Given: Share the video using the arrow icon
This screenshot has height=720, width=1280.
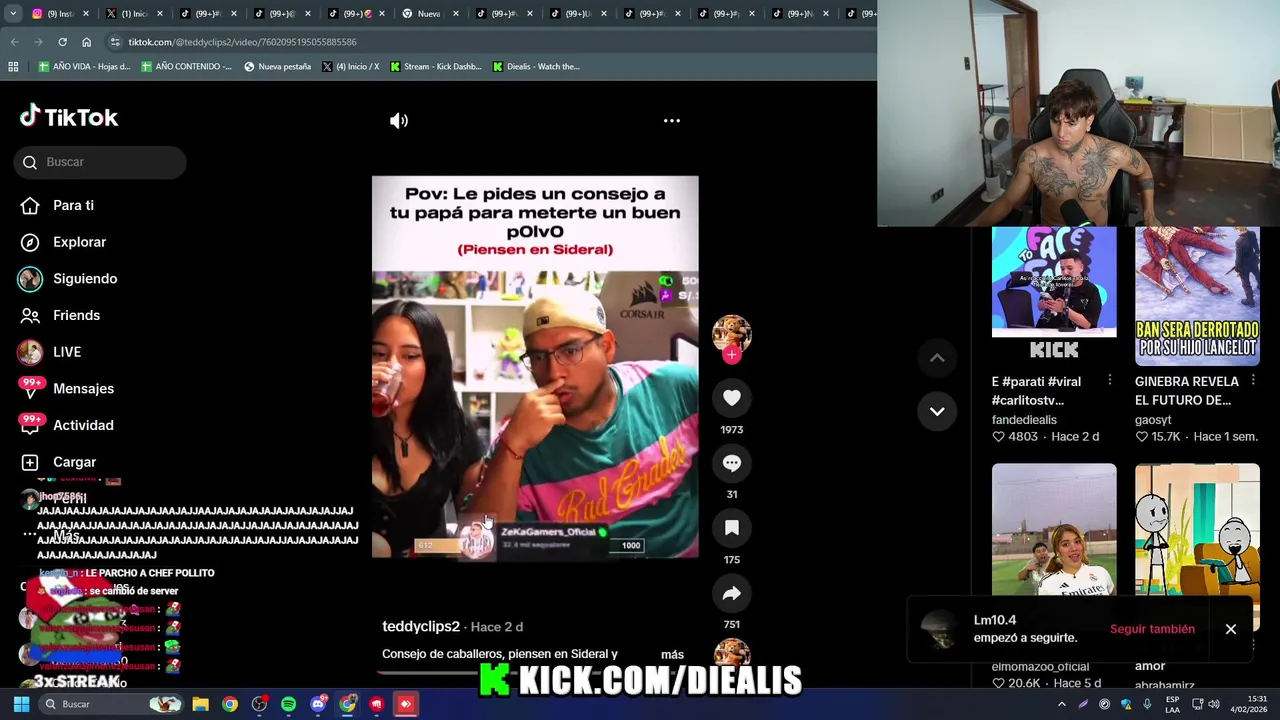Looking at the screenshot, I should coord(732,593).
